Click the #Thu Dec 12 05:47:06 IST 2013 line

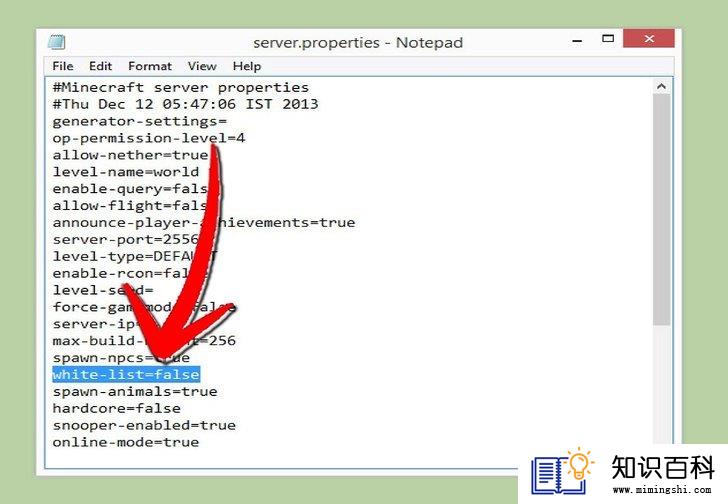[185, 104]
